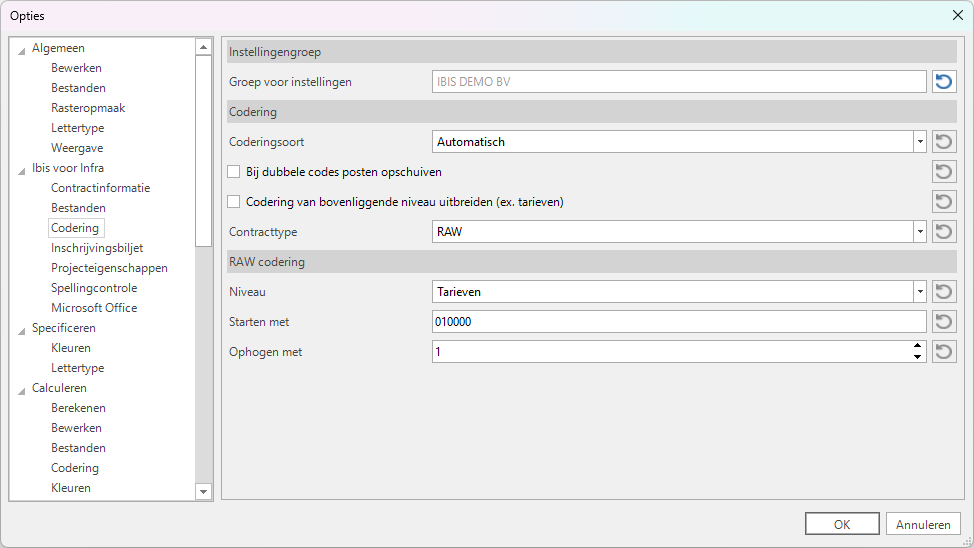Reset the Niveau setting
The image size is (974, 548).
944,292
